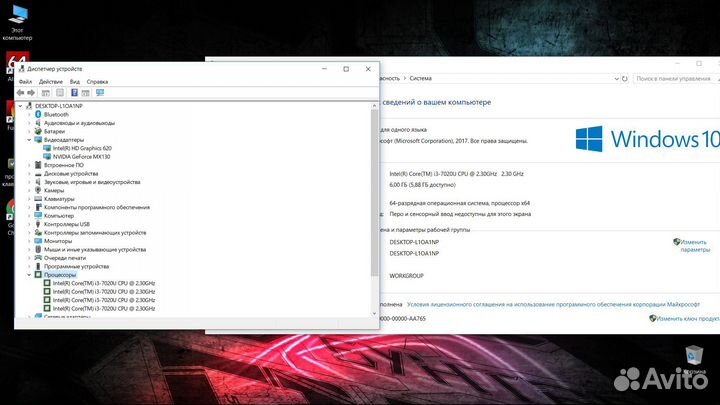Click Изменить параметры link

coord(695,246)
